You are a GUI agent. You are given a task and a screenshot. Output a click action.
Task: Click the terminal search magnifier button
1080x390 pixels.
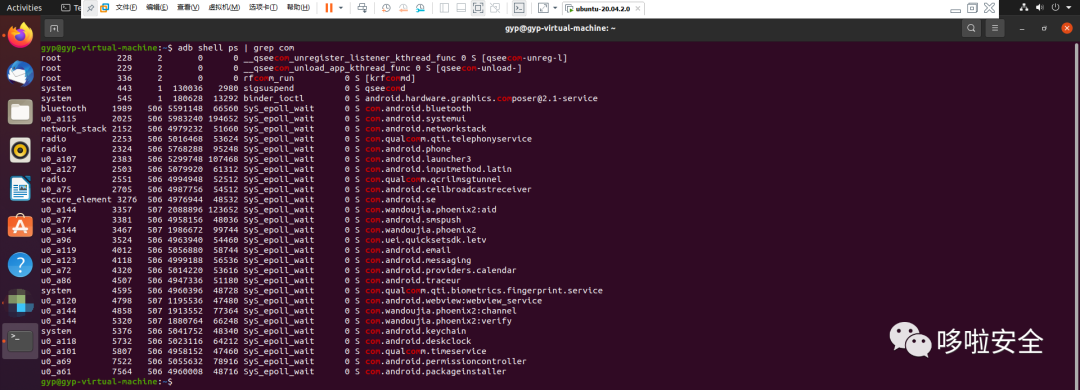tap(971, 28)
